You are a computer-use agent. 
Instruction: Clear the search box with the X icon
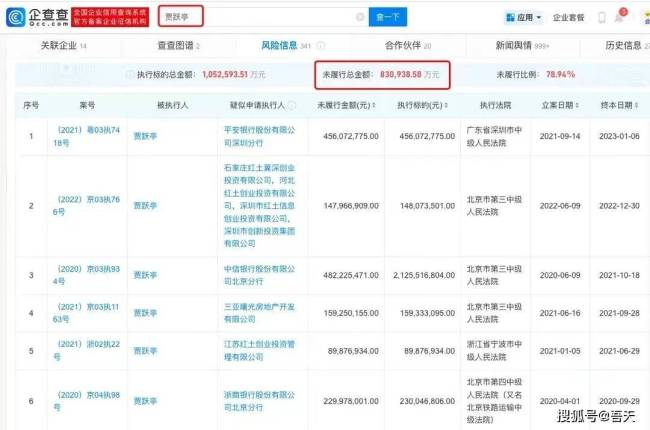360,17
